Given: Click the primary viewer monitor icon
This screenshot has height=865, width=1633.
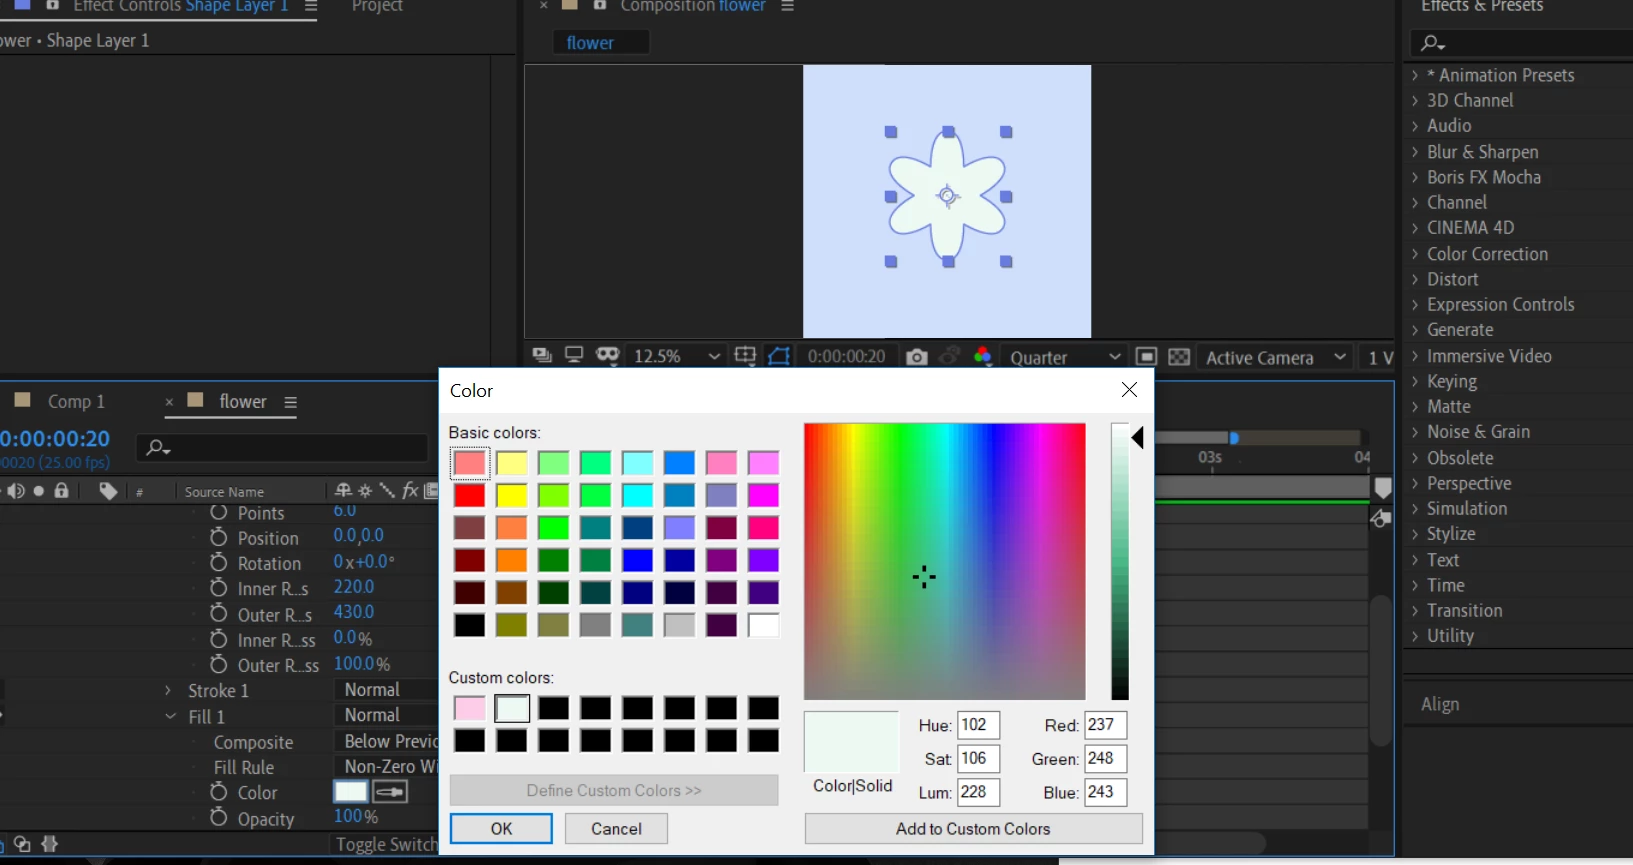Looking at the screenshot, I should click(x=574, y=355).
